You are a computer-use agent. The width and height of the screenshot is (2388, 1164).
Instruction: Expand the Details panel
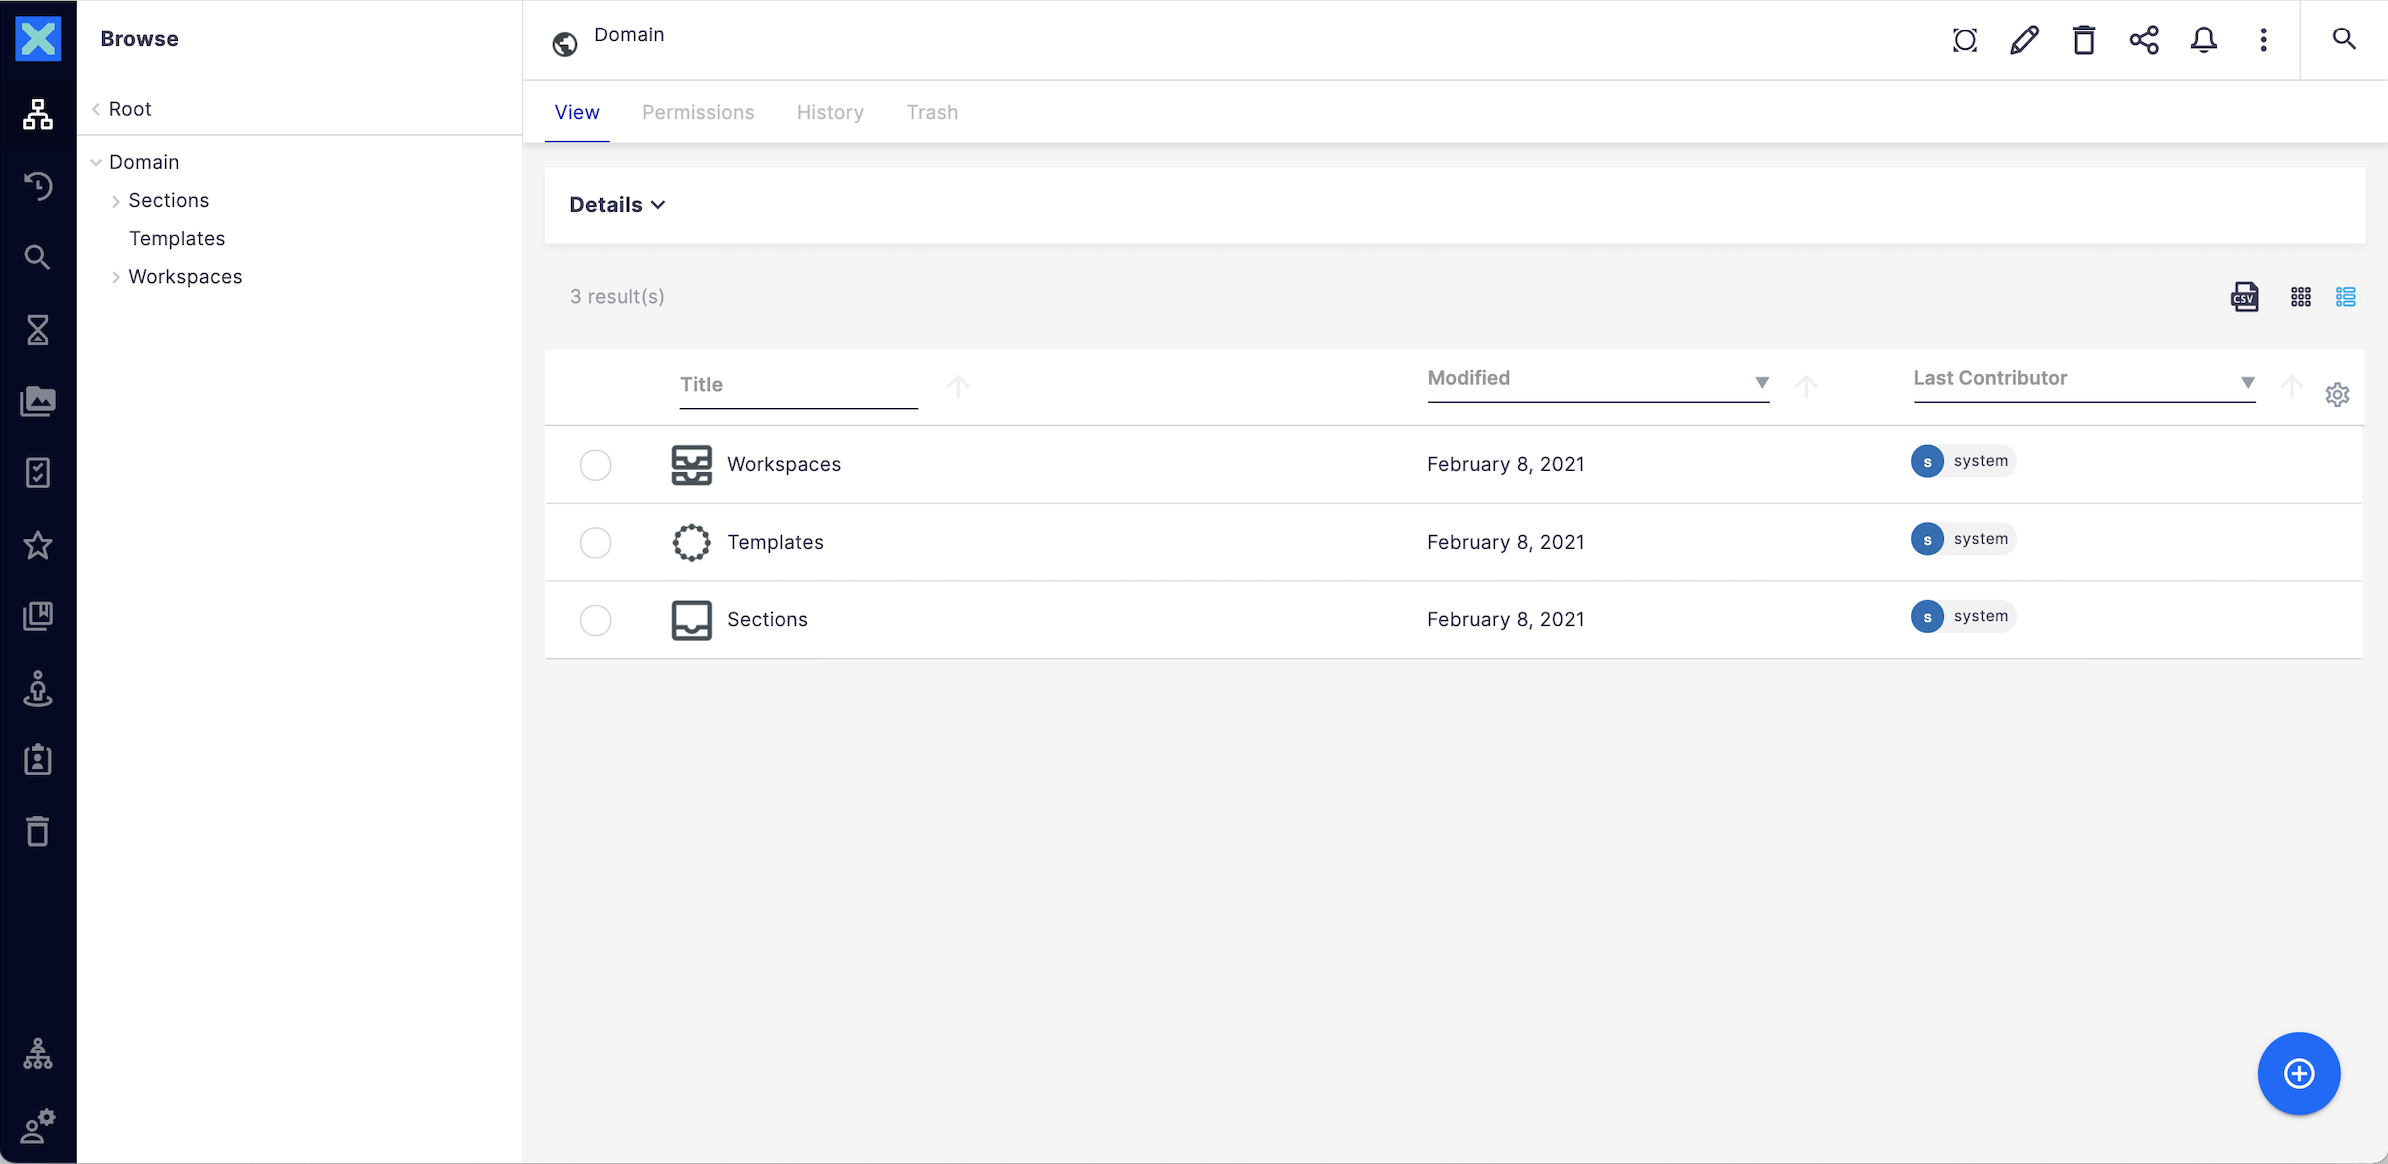click(x=617, y=205)
